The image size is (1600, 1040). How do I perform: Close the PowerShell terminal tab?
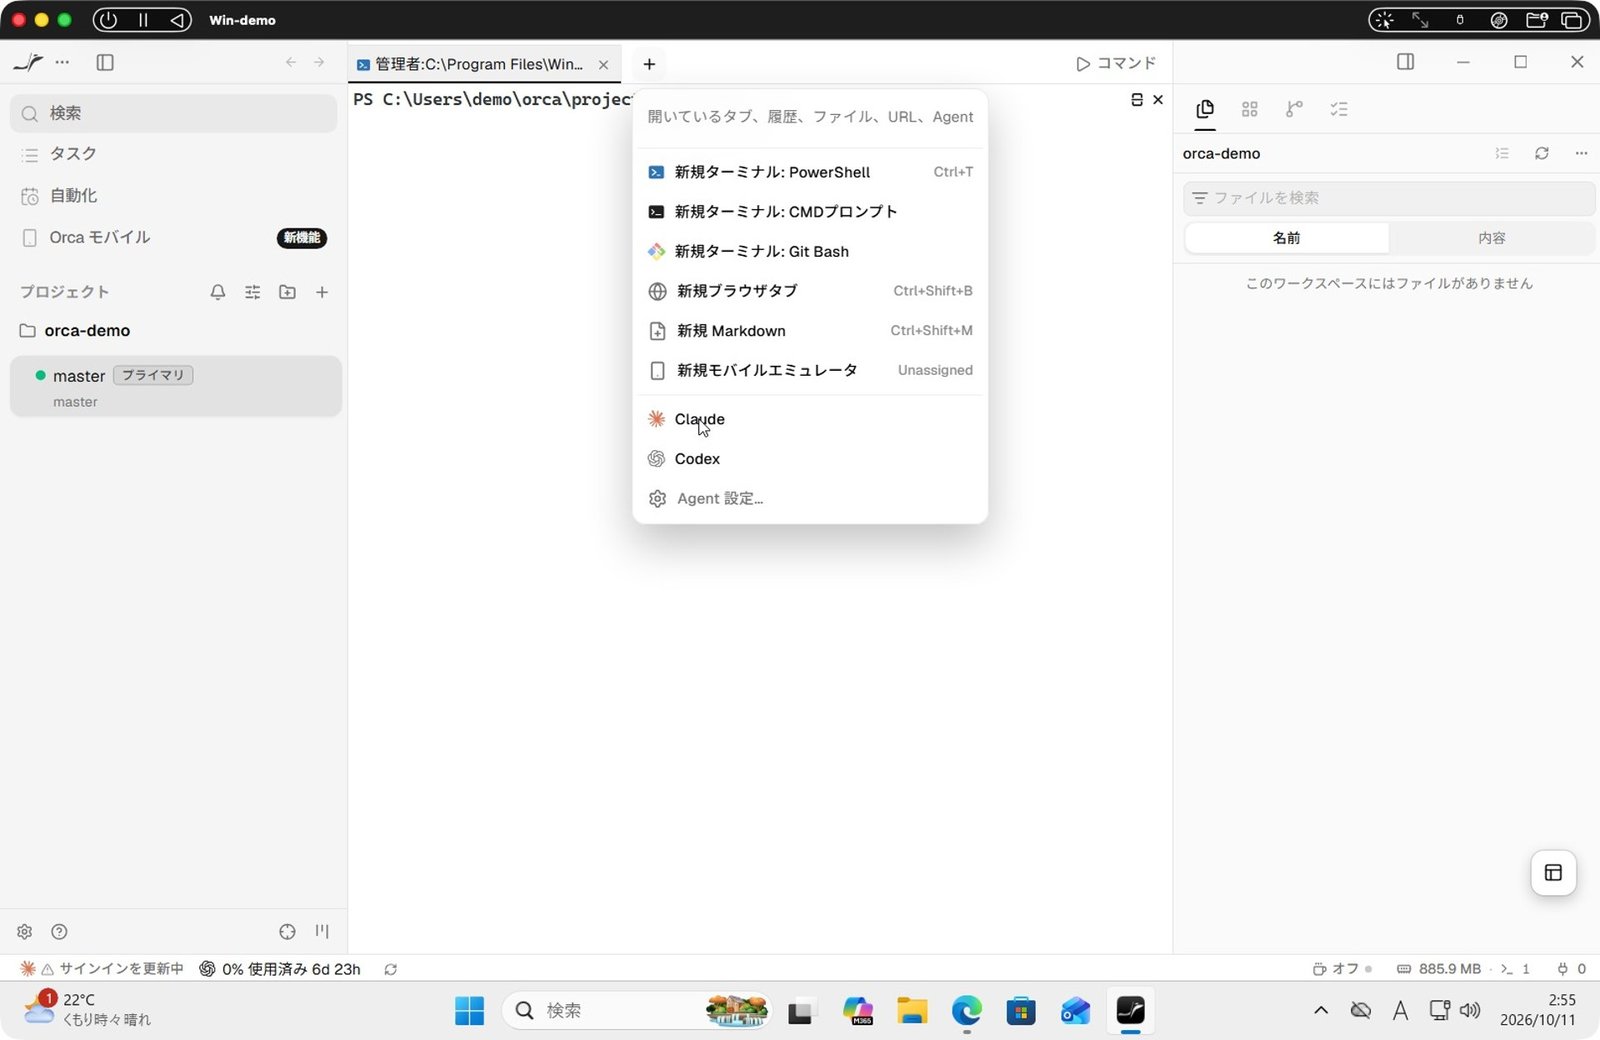[603, 64]
